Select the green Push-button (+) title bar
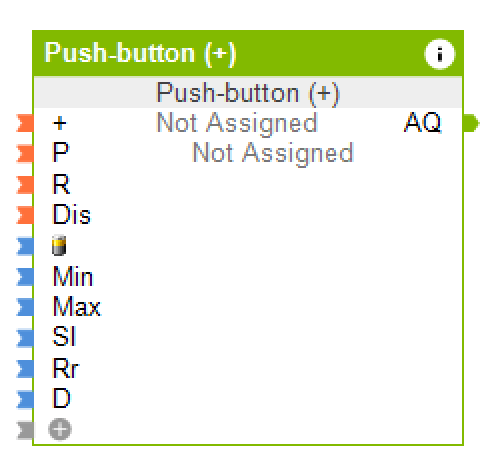494x476 pixels. point(248,53)
